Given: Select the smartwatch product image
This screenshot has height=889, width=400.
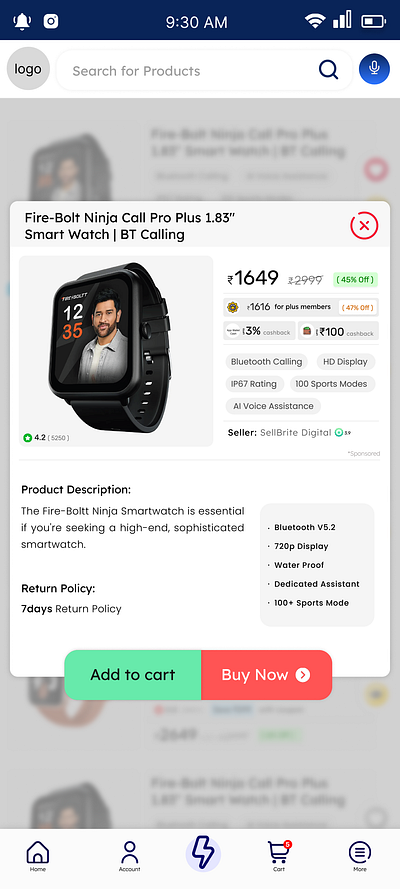Looking at the screenshot, I should tap(116, 351).
